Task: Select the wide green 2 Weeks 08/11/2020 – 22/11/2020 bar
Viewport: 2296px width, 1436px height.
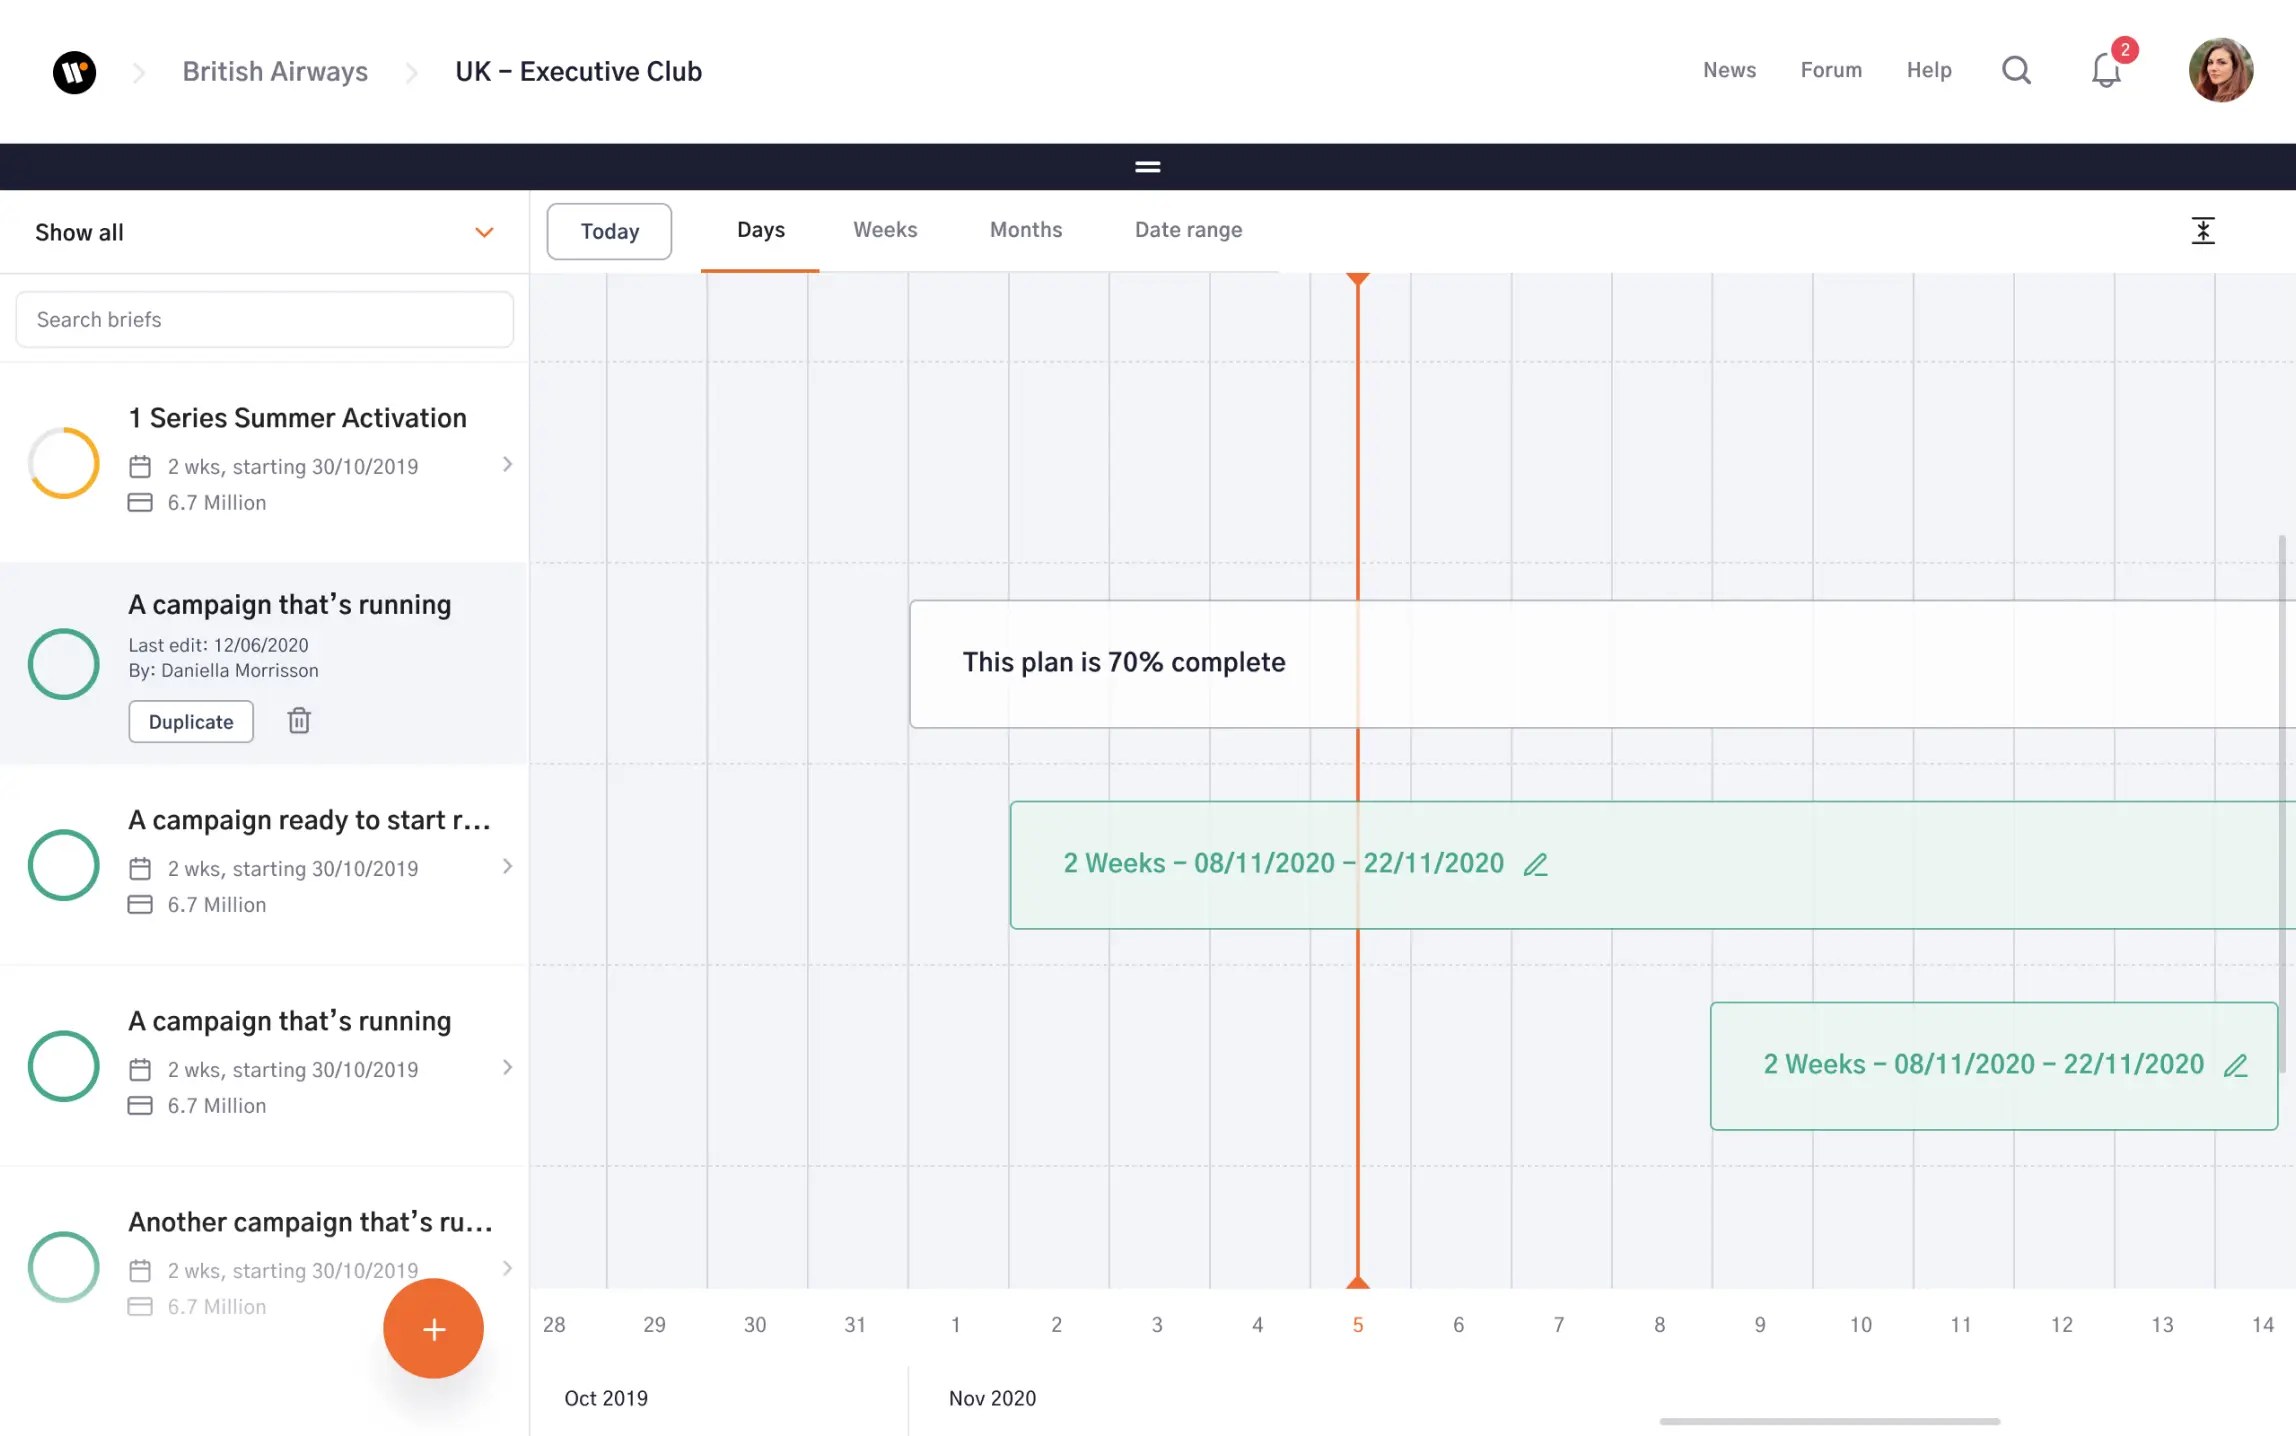Action: point(1653,865)
